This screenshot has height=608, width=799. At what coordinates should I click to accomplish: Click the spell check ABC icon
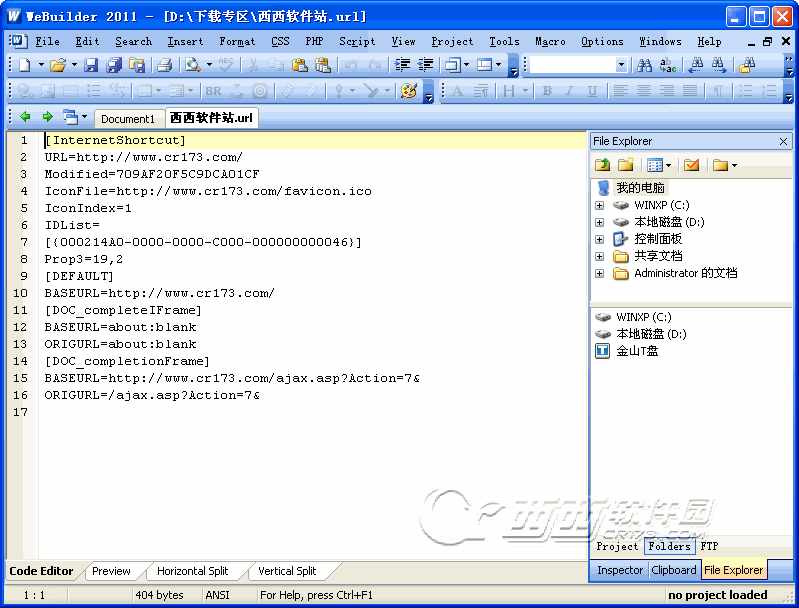click(225, 65)
